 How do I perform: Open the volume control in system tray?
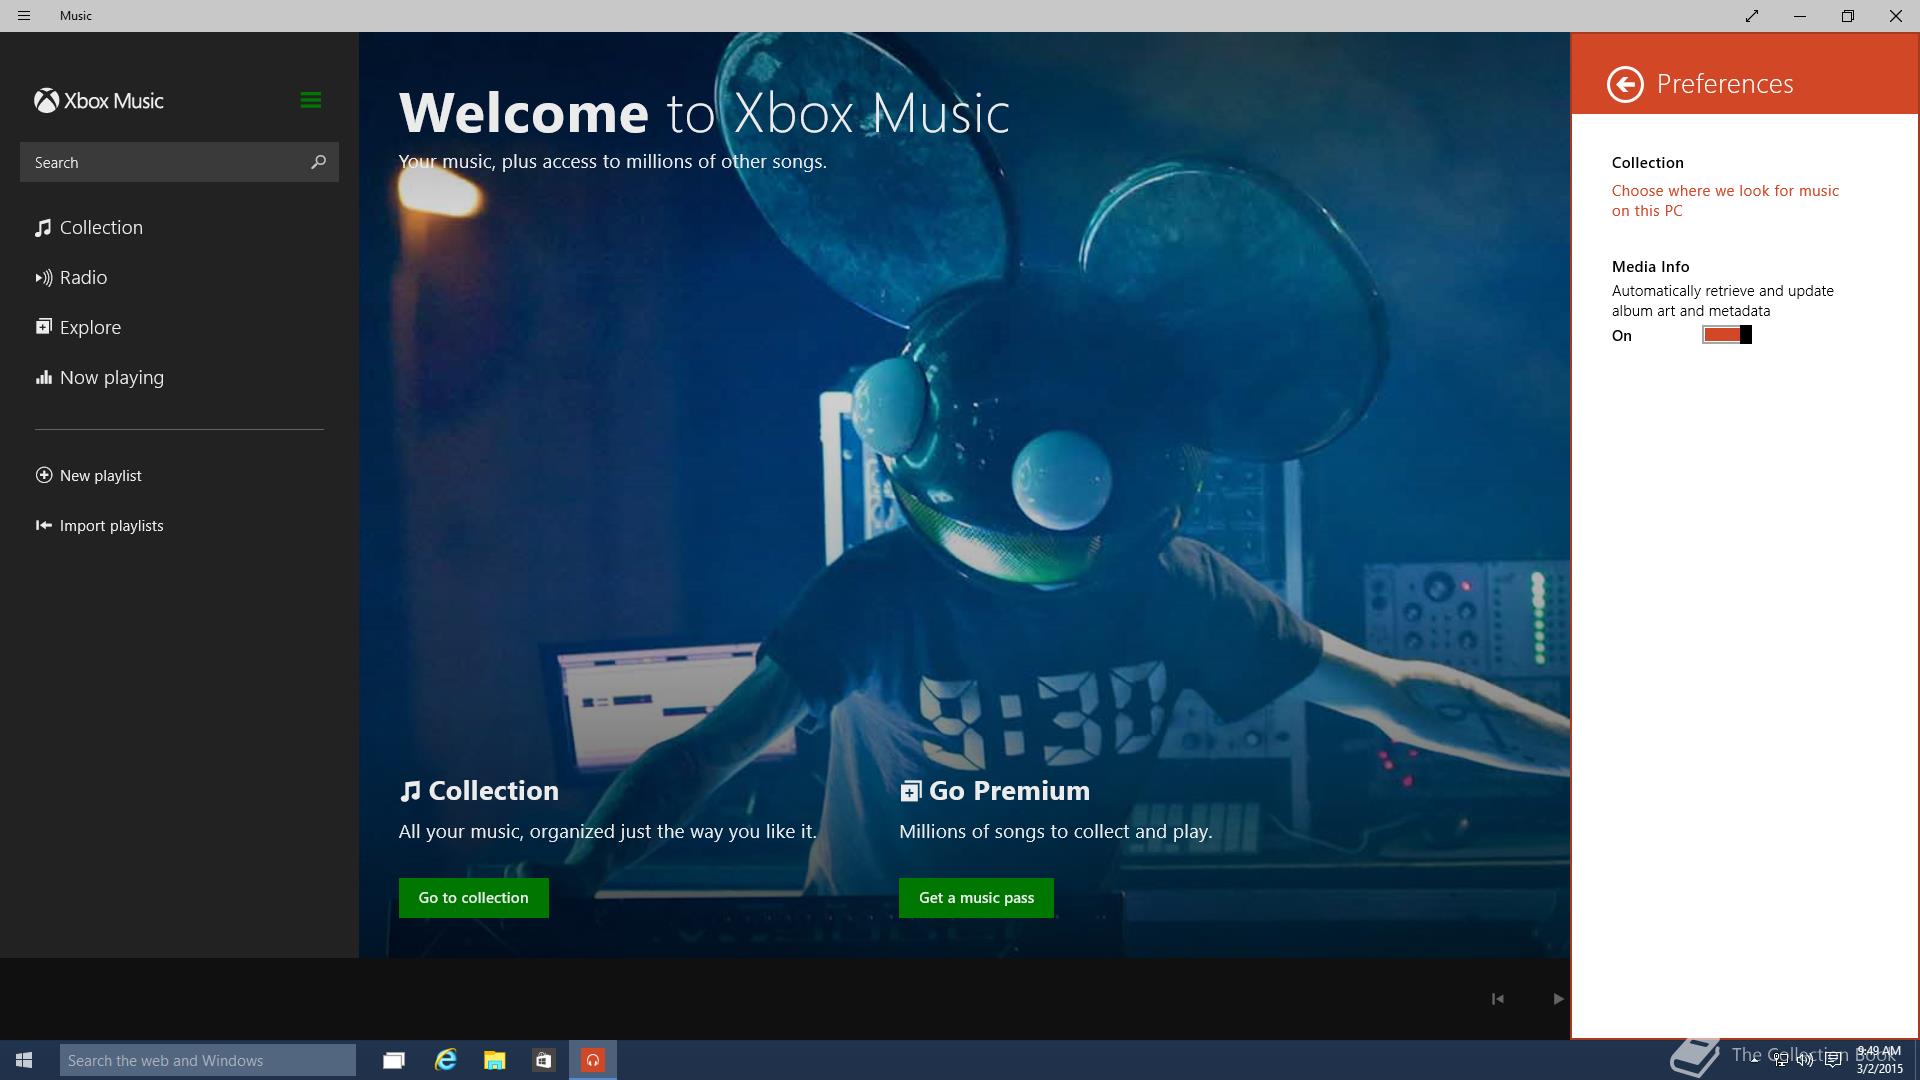[x=1806, y=1060]
